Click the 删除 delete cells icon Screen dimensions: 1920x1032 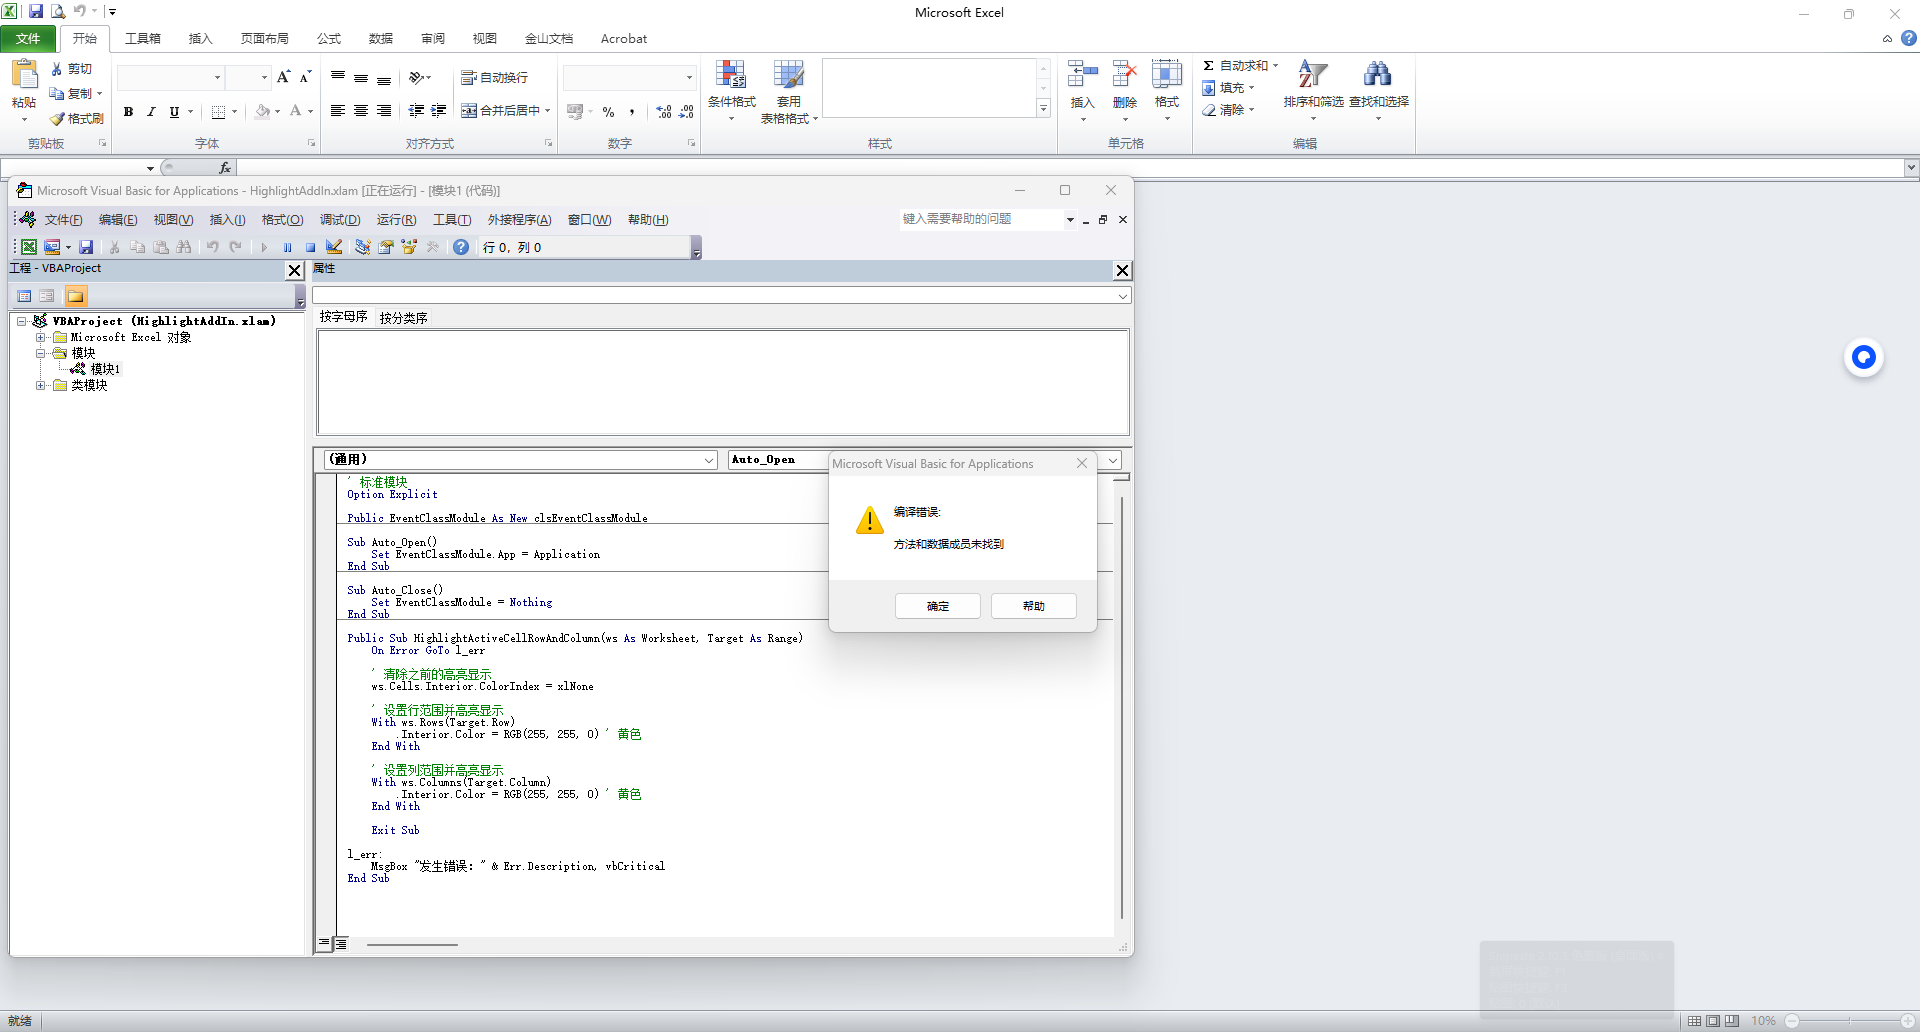click(x=1125, y=75)
